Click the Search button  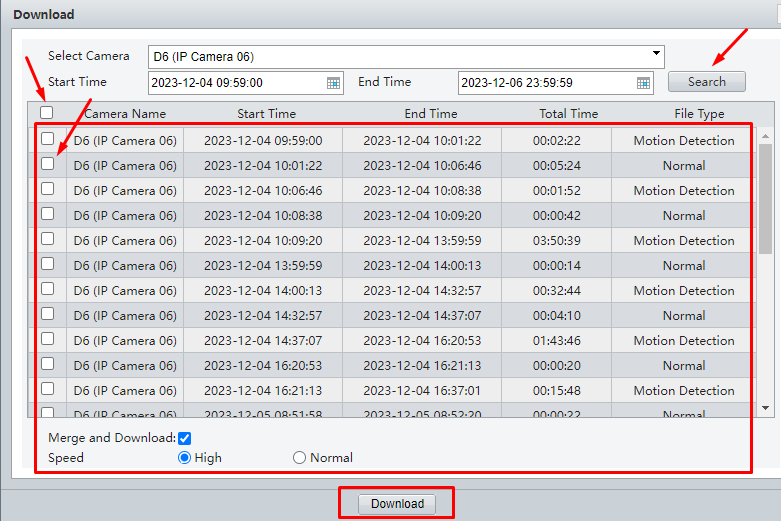pos(706,82)
